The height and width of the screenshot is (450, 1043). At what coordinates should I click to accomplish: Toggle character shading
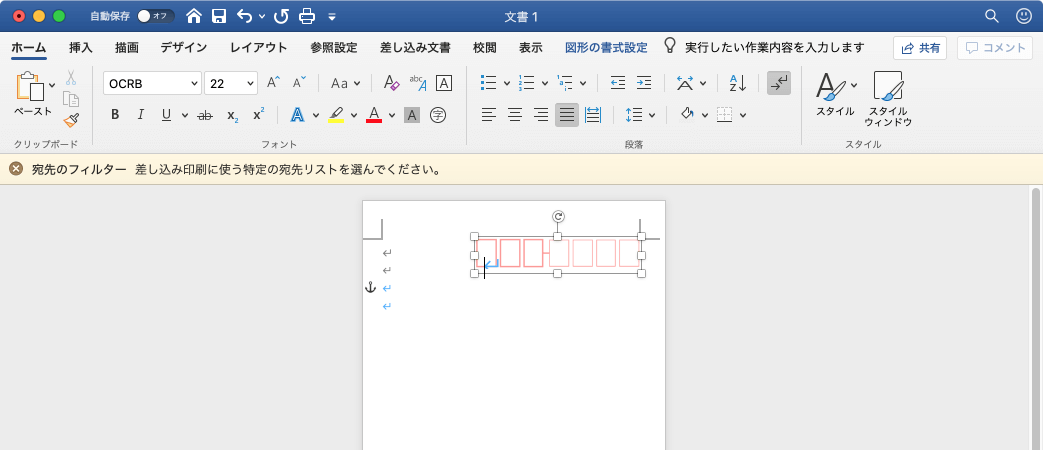tap(412, 115)
